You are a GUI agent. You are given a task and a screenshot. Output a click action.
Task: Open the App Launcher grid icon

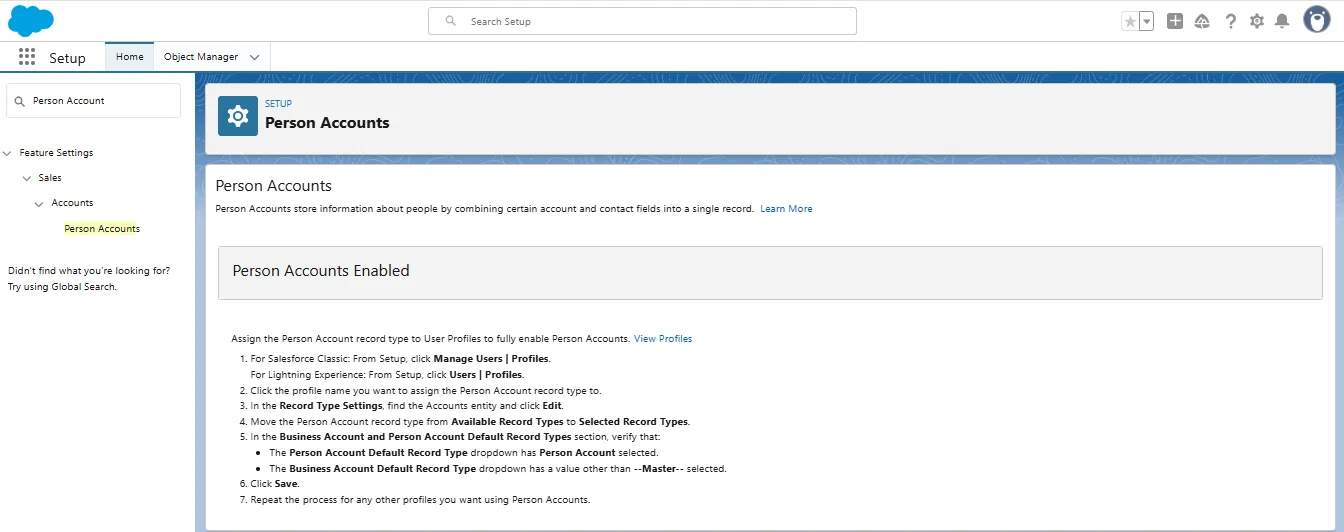(x=27, y=57)
